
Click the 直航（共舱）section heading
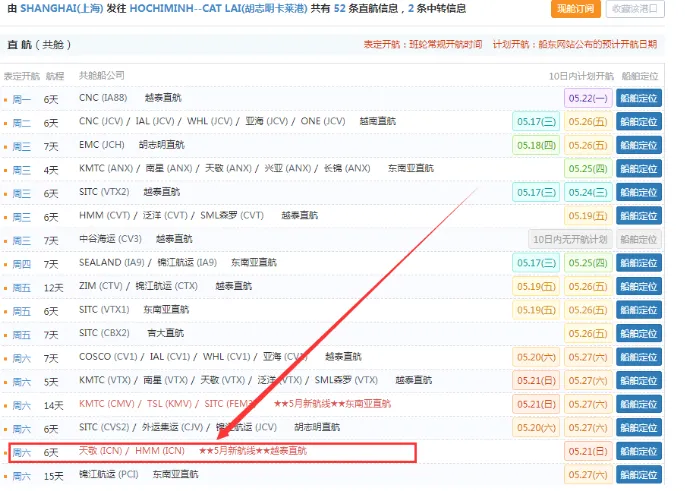tap(39, 45)
